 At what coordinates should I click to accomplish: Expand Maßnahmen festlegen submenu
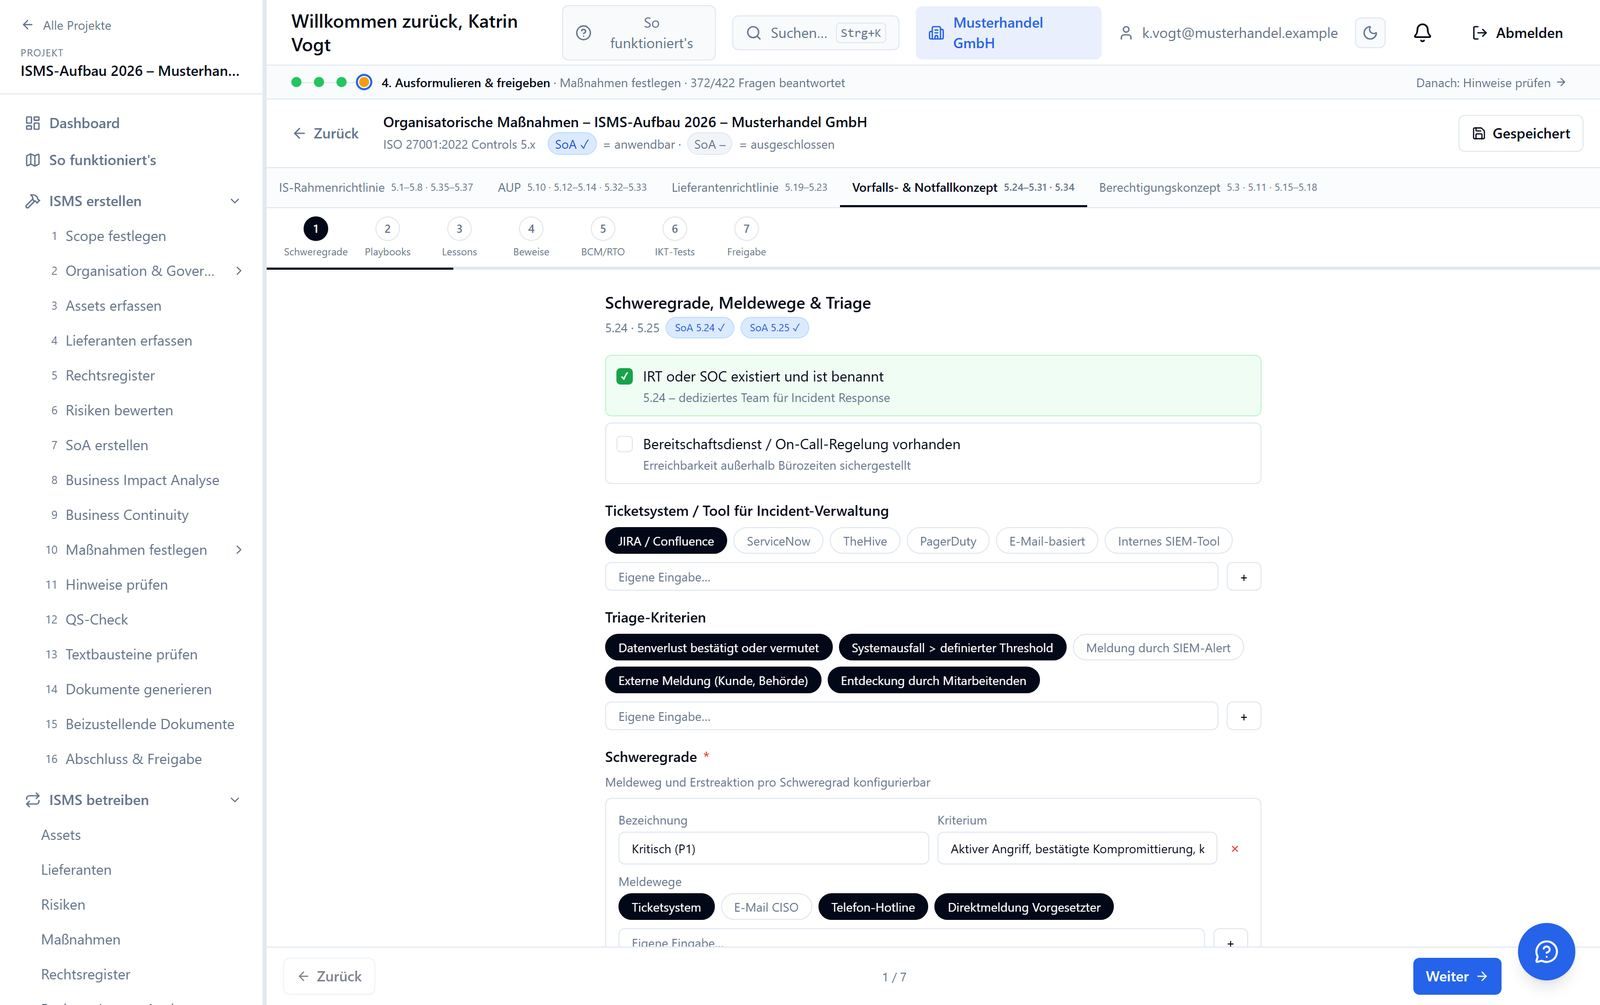[239, 550]
